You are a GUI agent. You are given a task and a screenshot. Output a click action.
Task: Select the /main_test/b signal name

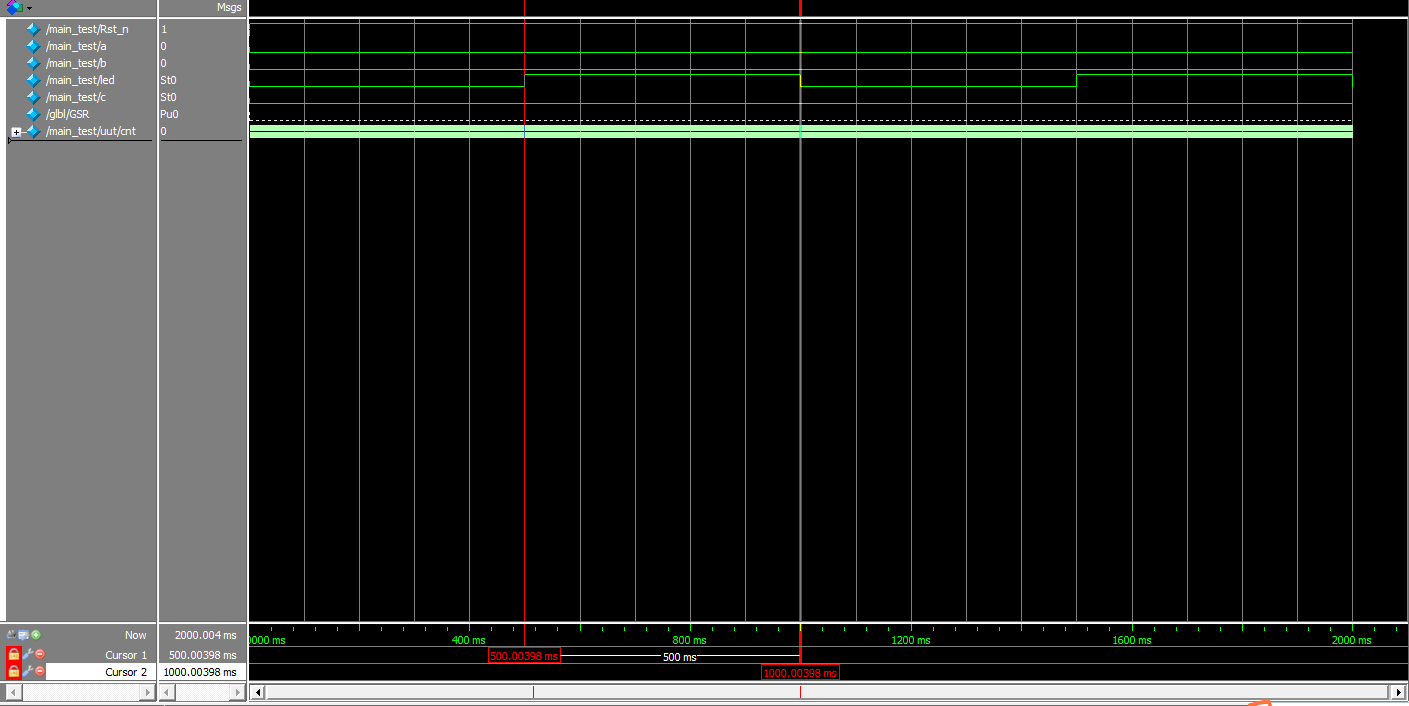point(77,63)
